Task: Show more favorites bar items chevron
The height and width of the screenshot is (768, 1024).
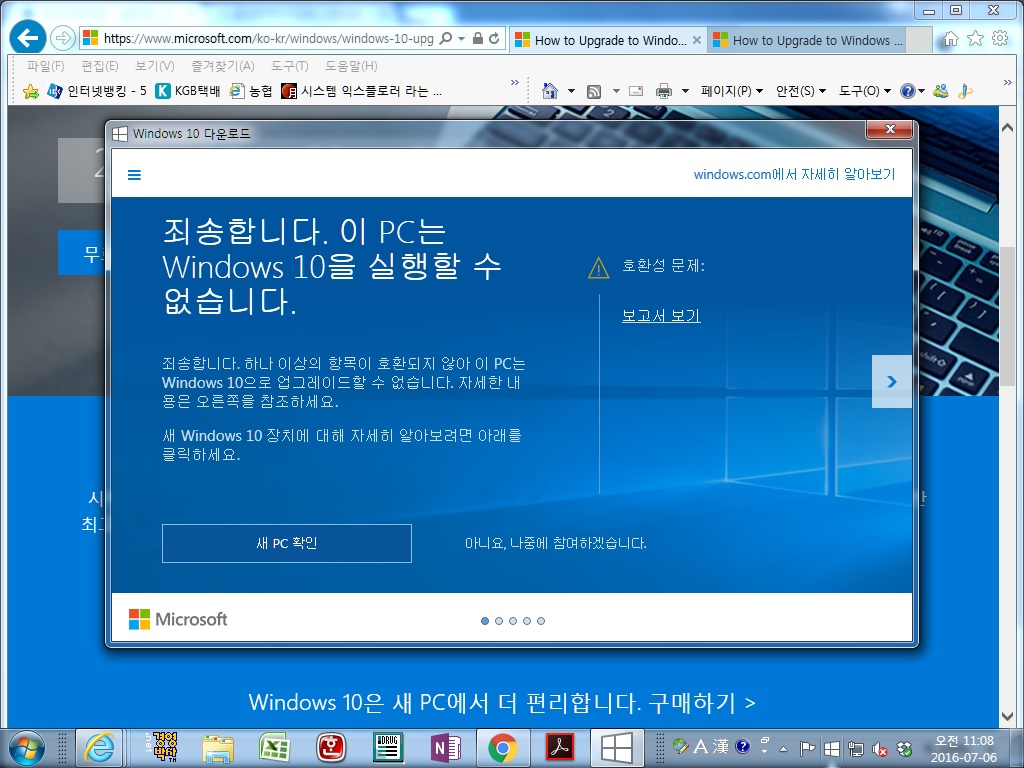Action: (x=515, y=83)
